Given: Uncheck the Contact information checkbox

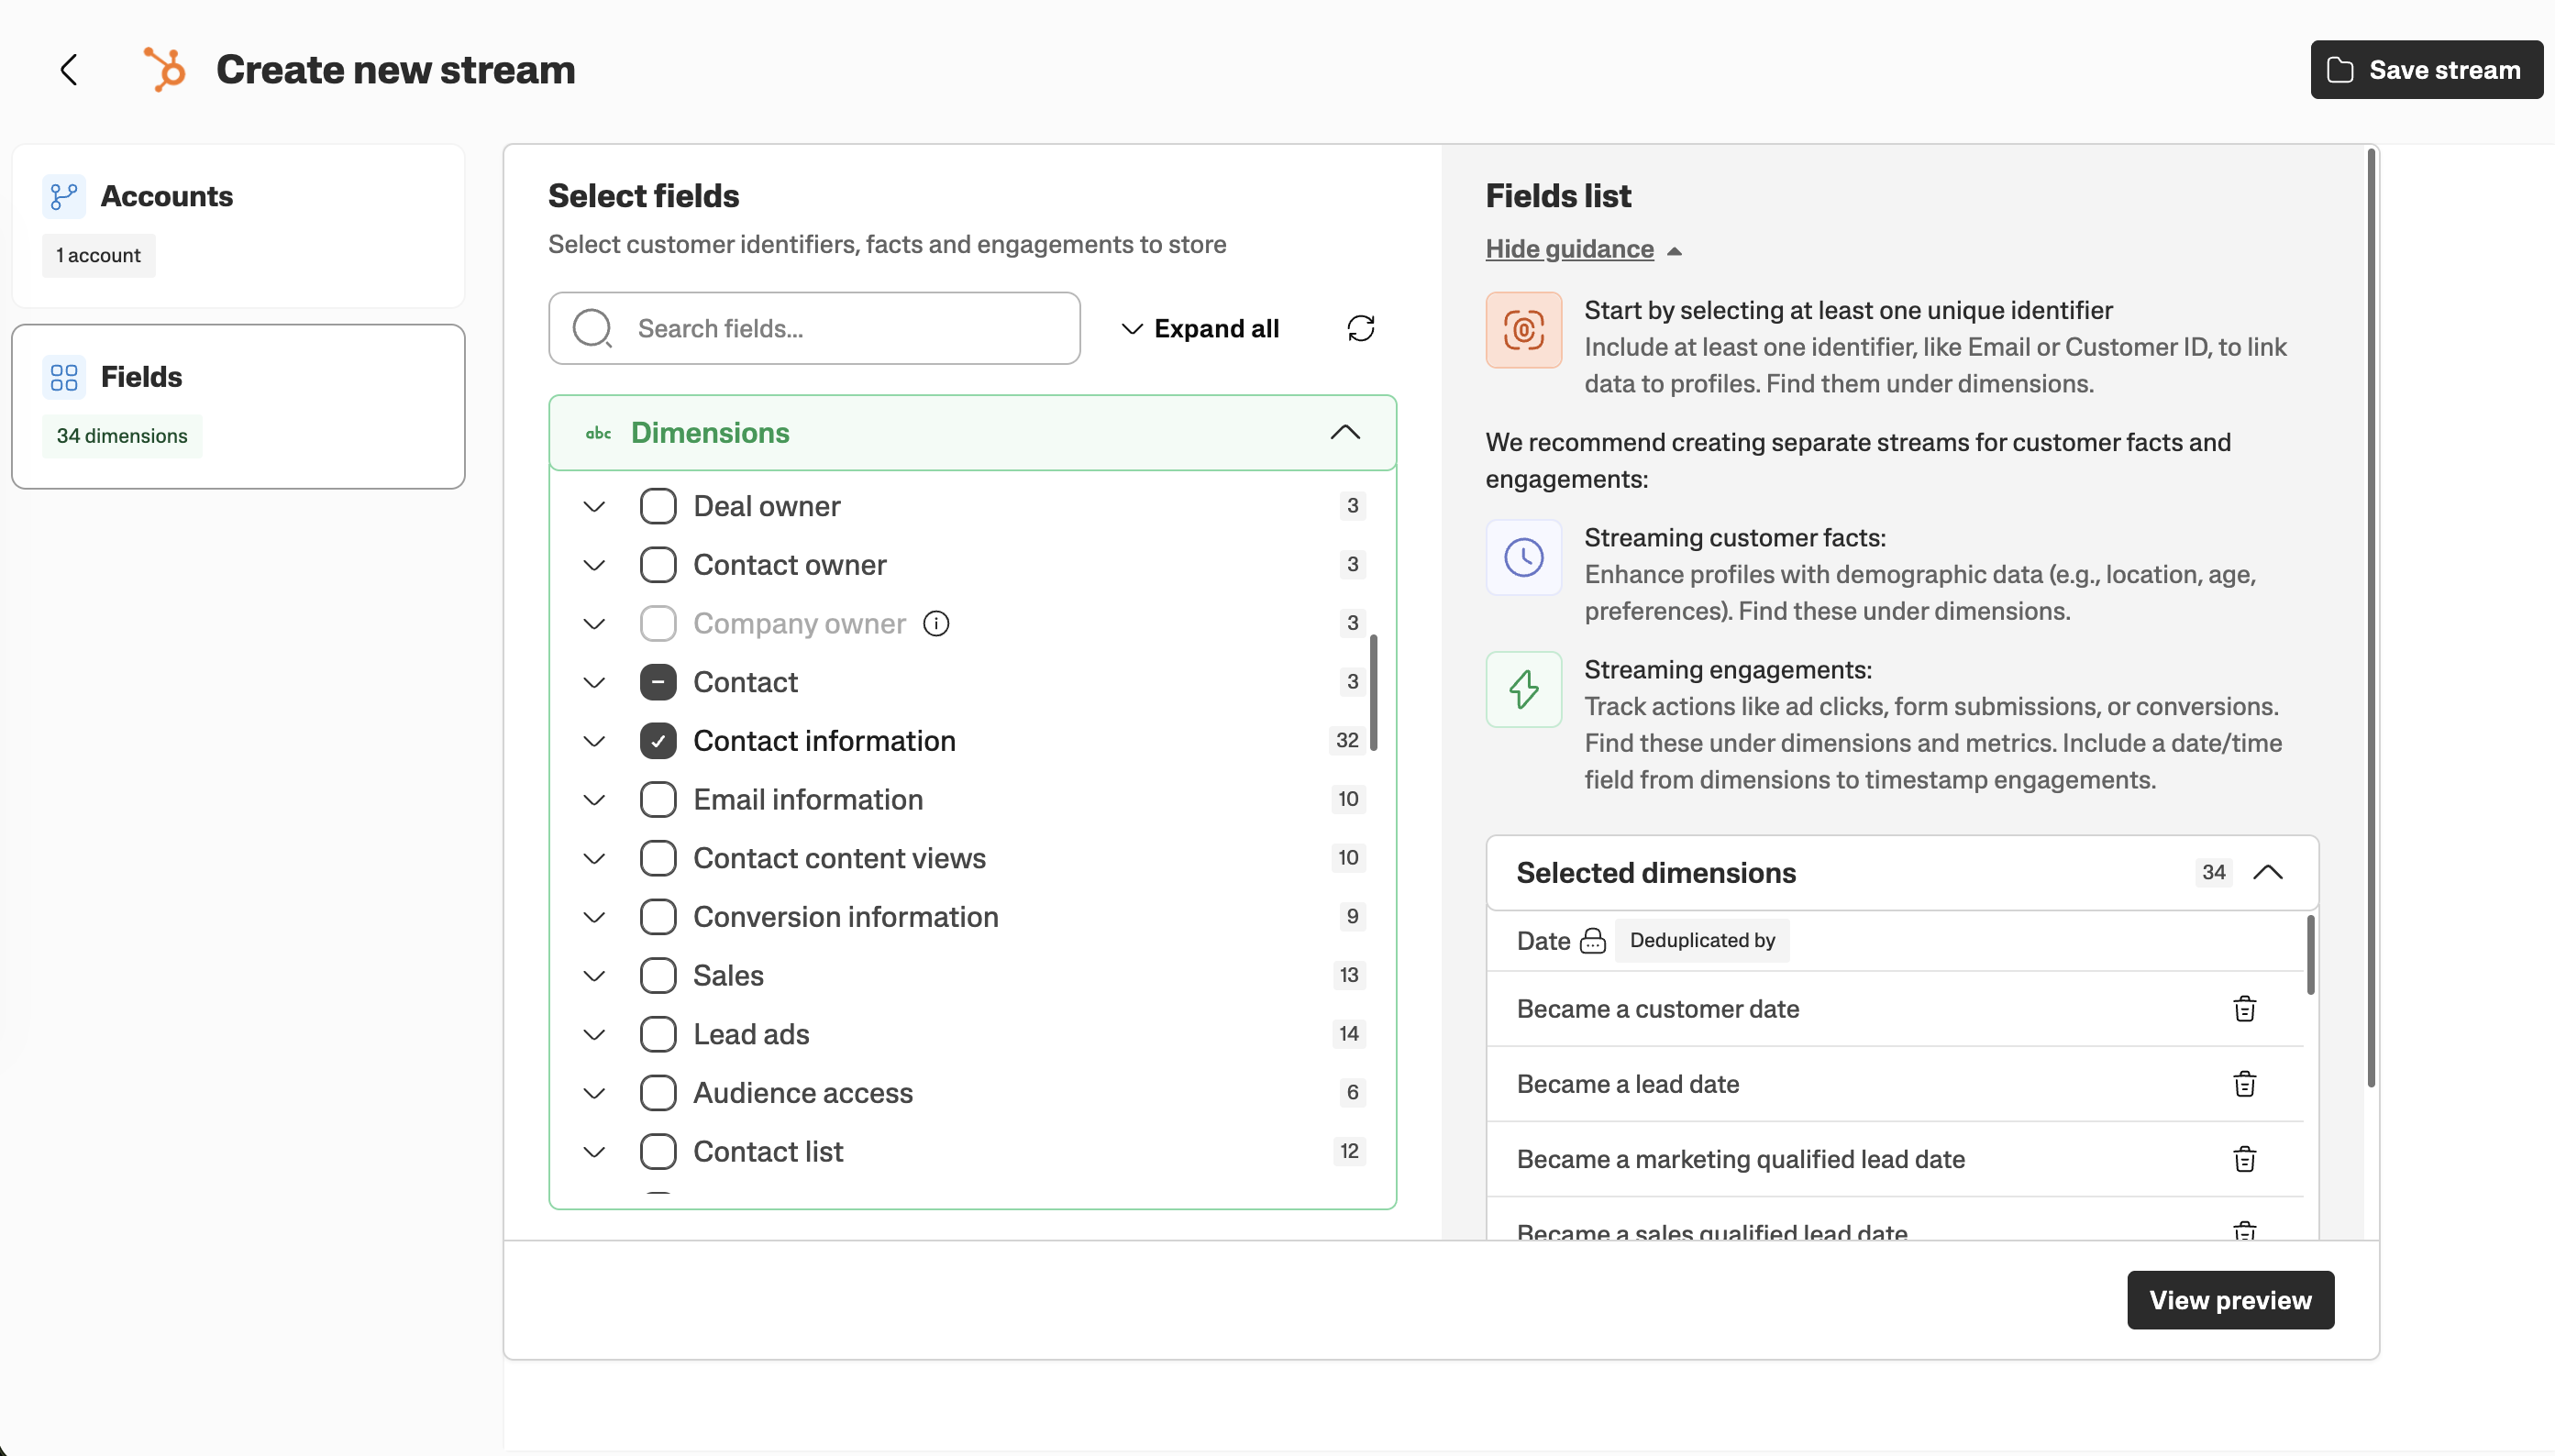Looking at the screenshot, I should [x=658, y=740].
